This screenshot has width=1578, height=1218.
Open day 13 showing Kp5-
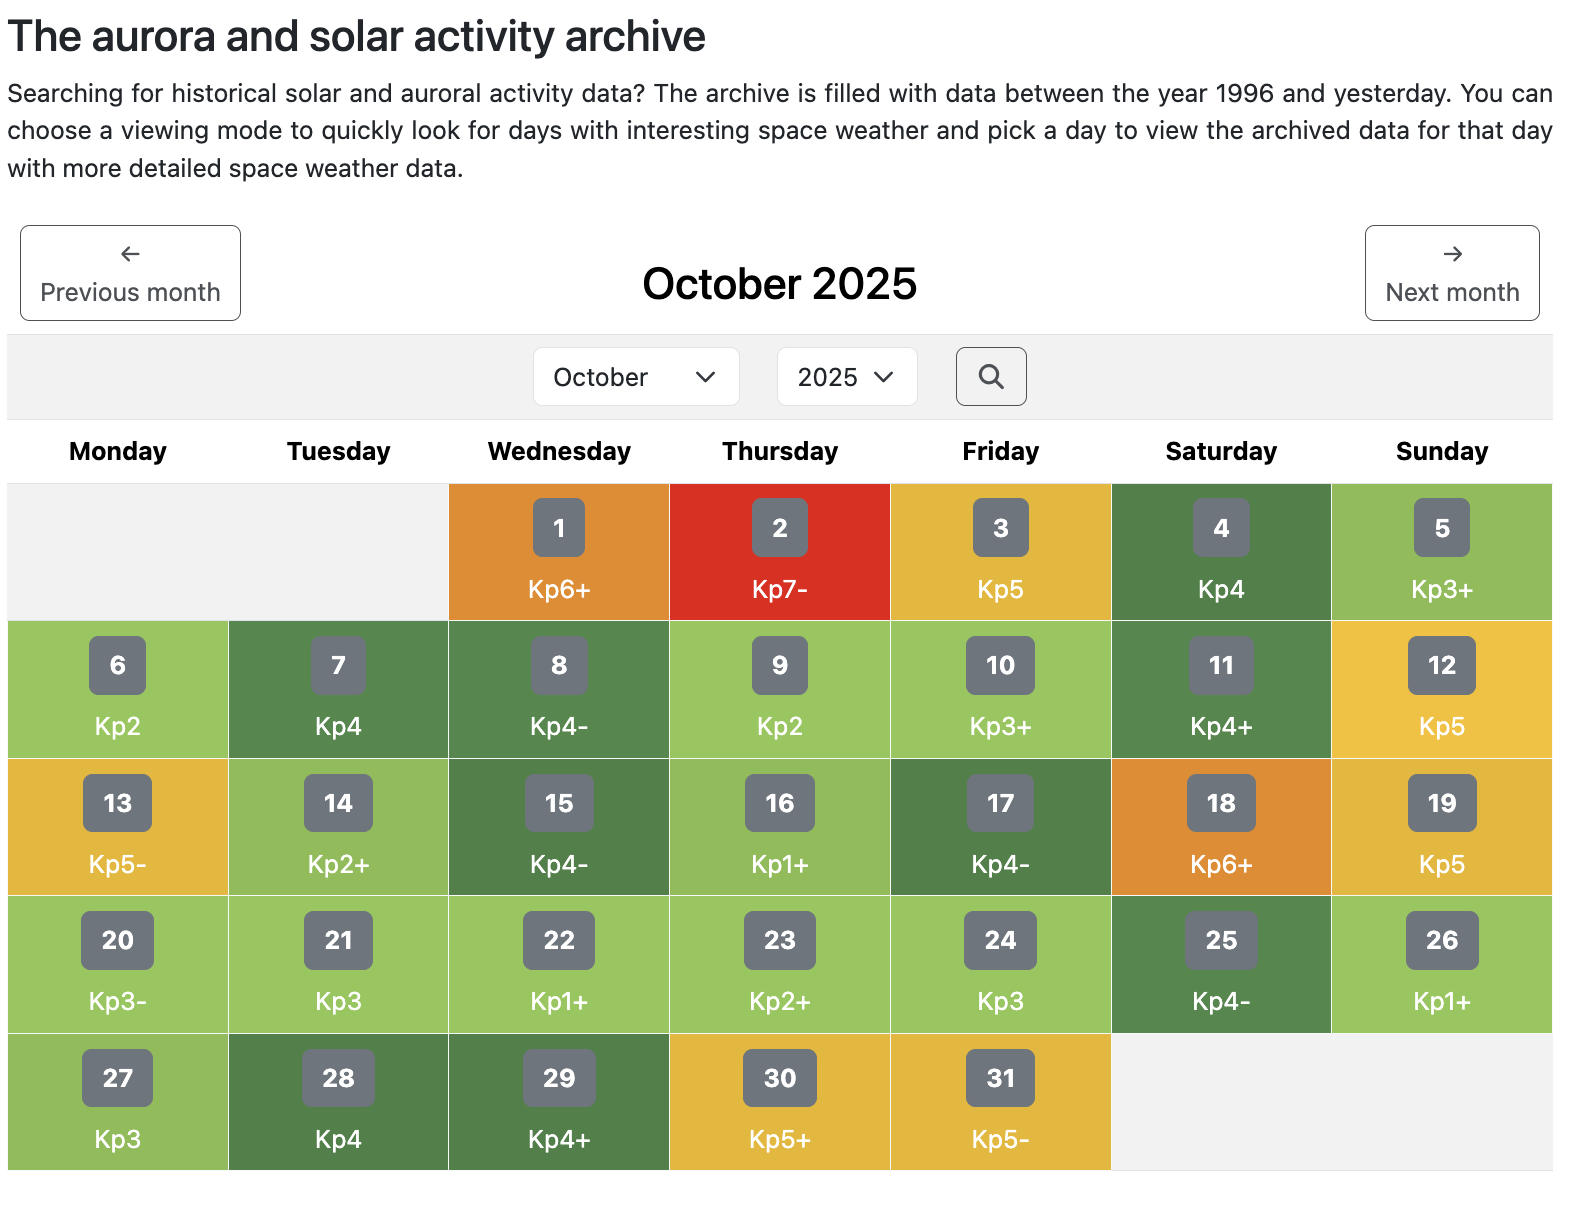coord(118,827)
